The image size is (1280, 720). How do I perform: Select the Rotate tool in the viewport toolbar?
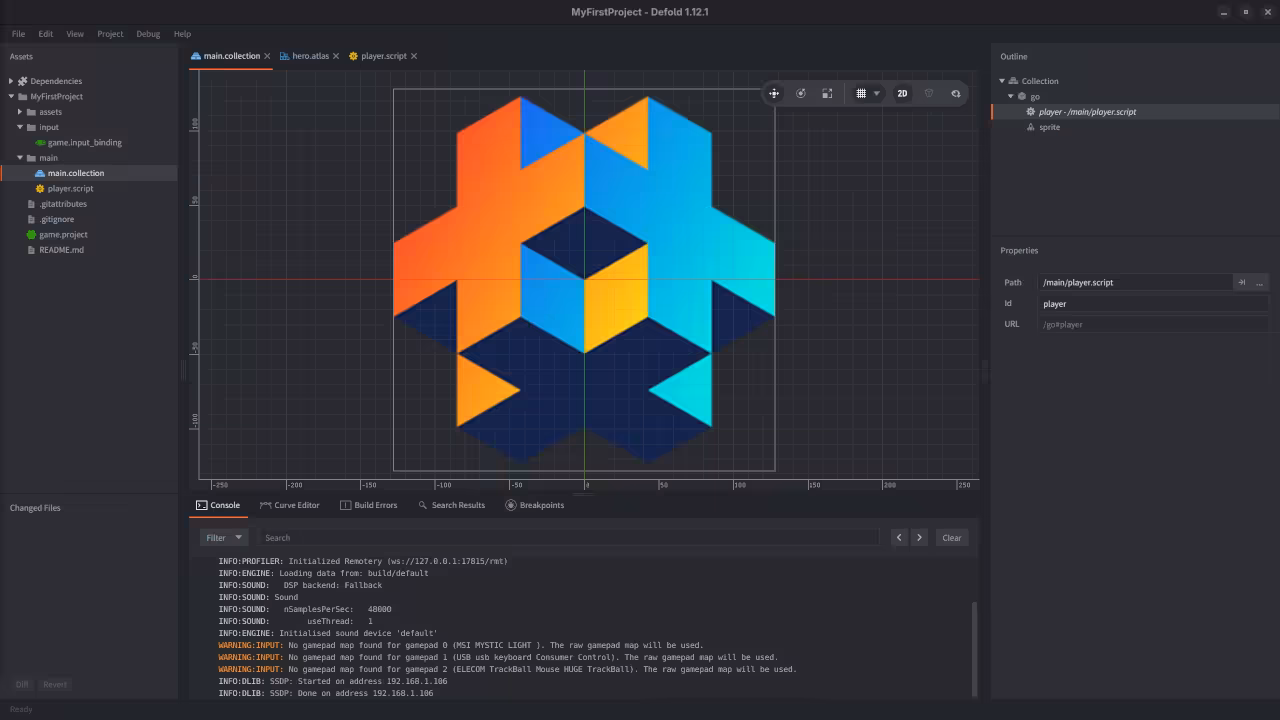tap(801, 93)
